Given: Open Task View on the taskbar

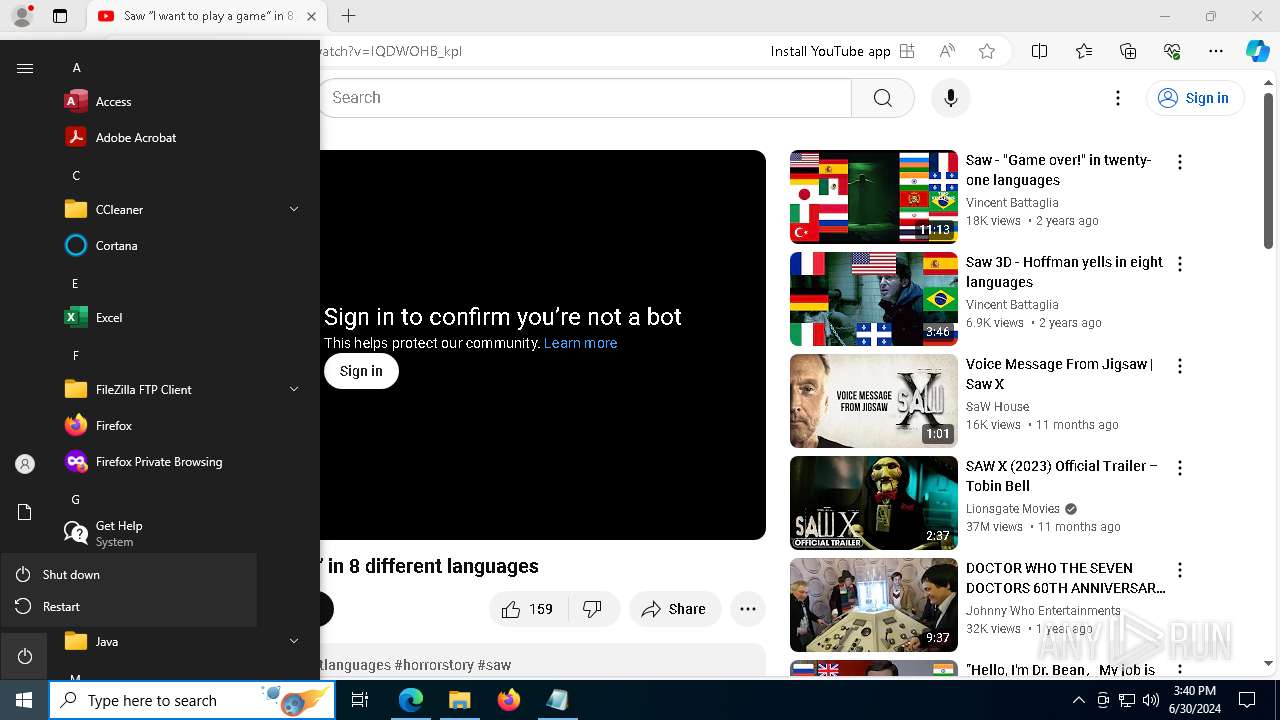Looking at the screenshot, I should pyautogui.click(x=360, y=700).
